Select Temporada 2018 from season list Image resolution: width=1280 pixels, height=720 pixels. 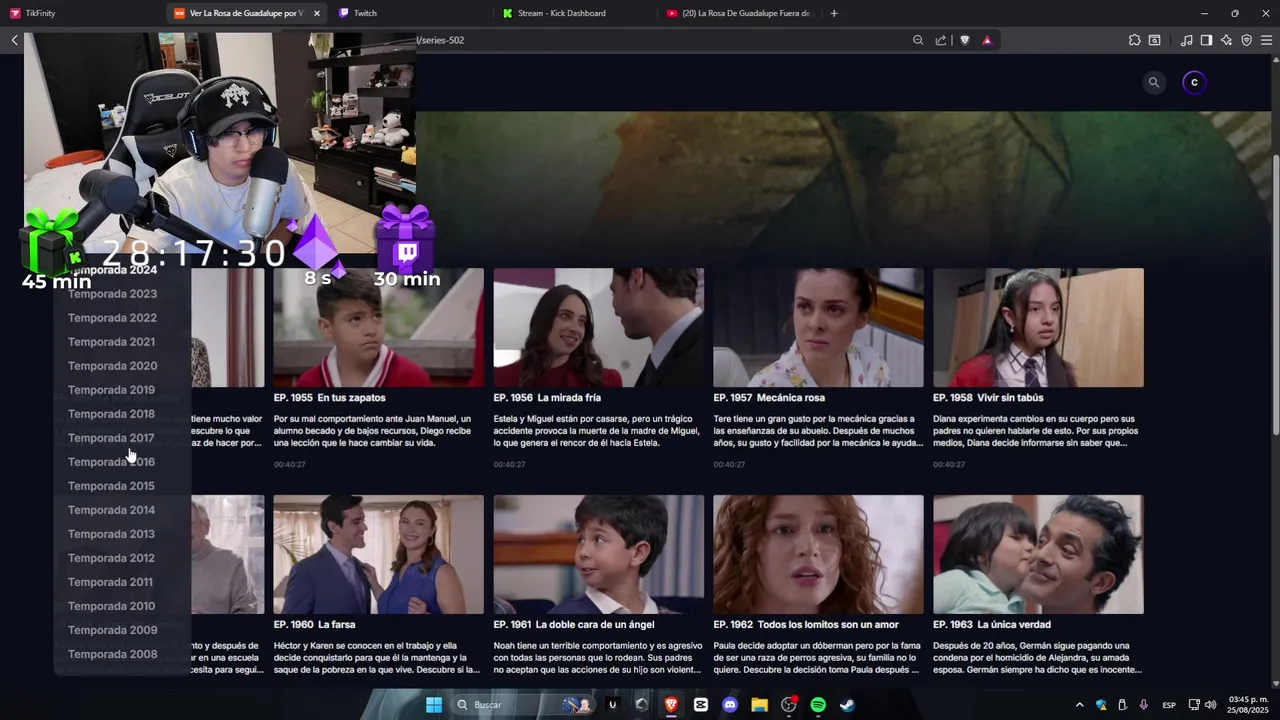[x=112, y=414]
